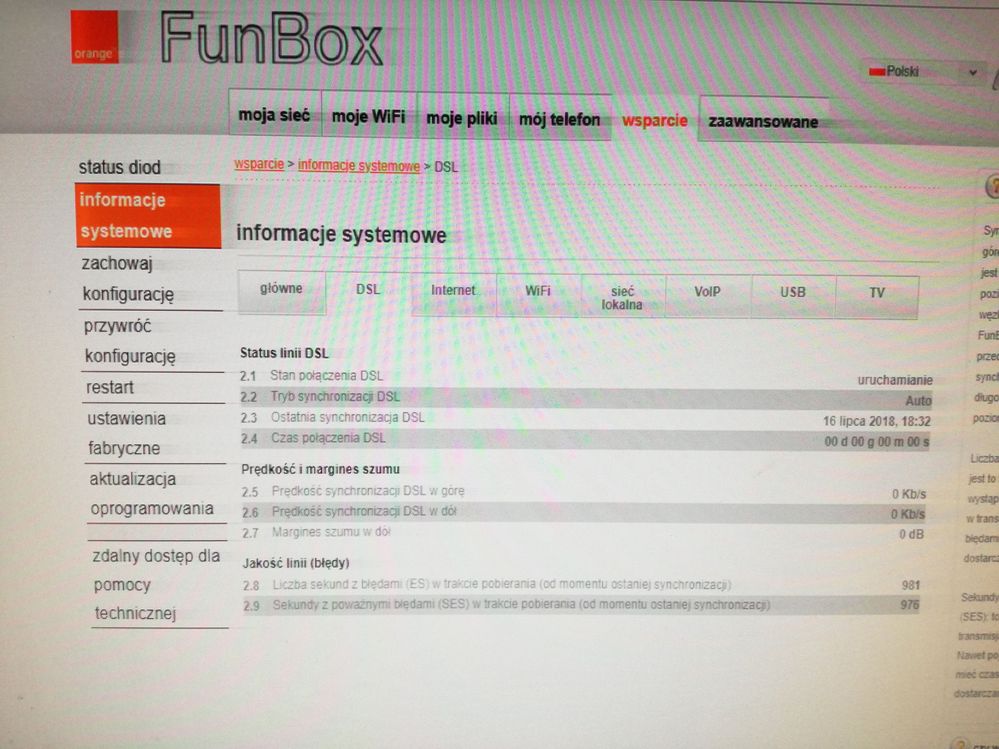The width and height of the screenshot is (999, 749).
Task: Click the 16 lipca 2018, 18:32 value
Action: coord(877,421)
